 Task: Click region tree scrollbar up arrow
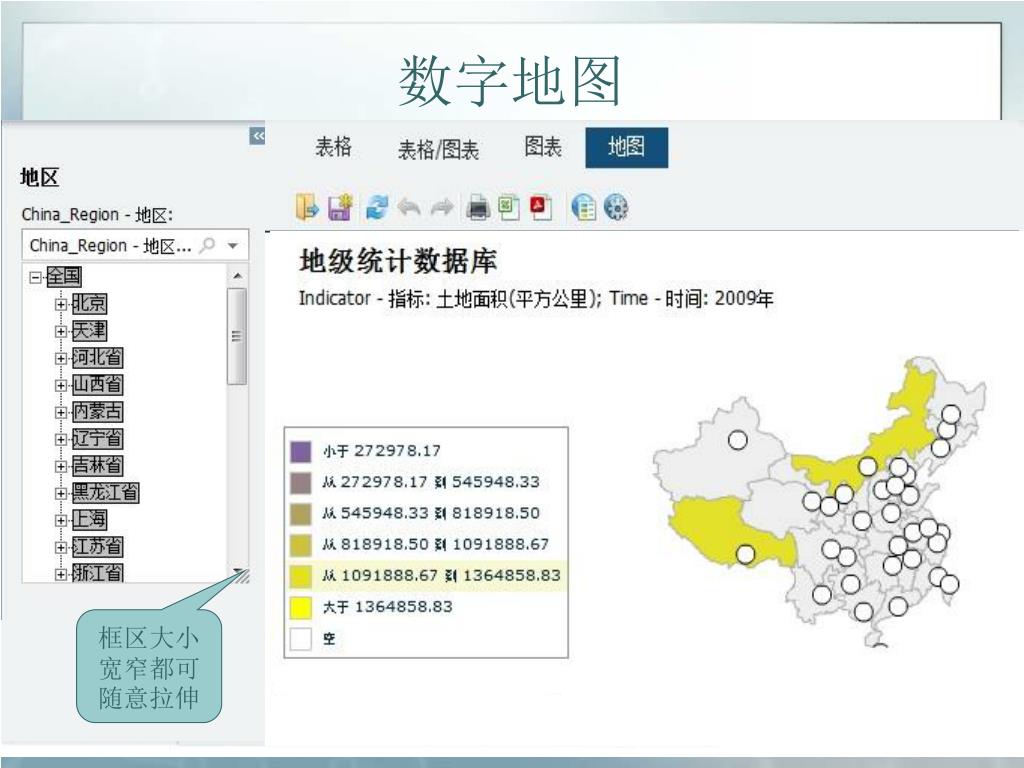(237, 276)
